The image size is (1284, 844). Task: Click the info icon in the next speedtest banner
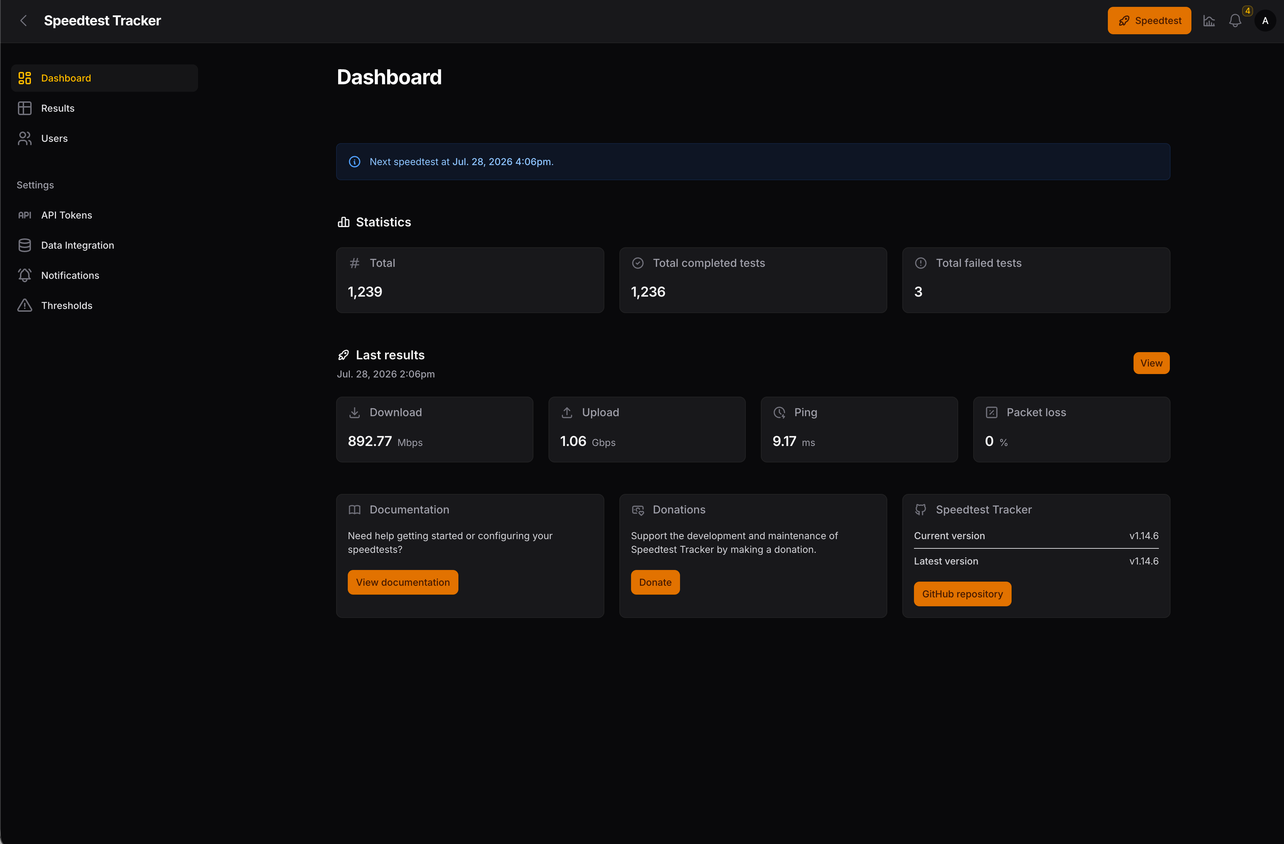[354, 162]
